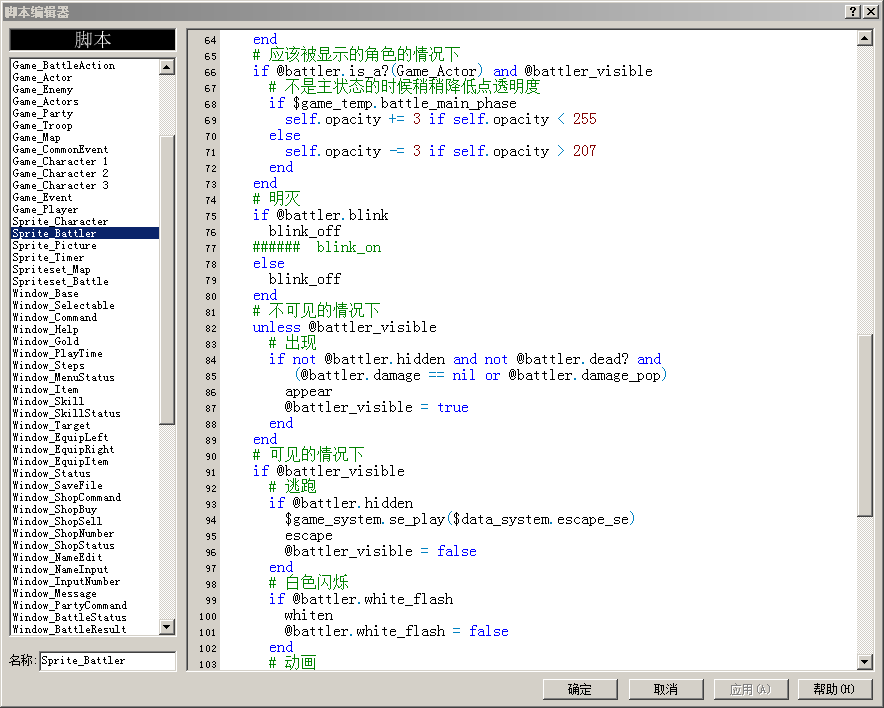Click the 帮助 (Help) button
The width and height of the screenshot is (884, 708).
834,689
